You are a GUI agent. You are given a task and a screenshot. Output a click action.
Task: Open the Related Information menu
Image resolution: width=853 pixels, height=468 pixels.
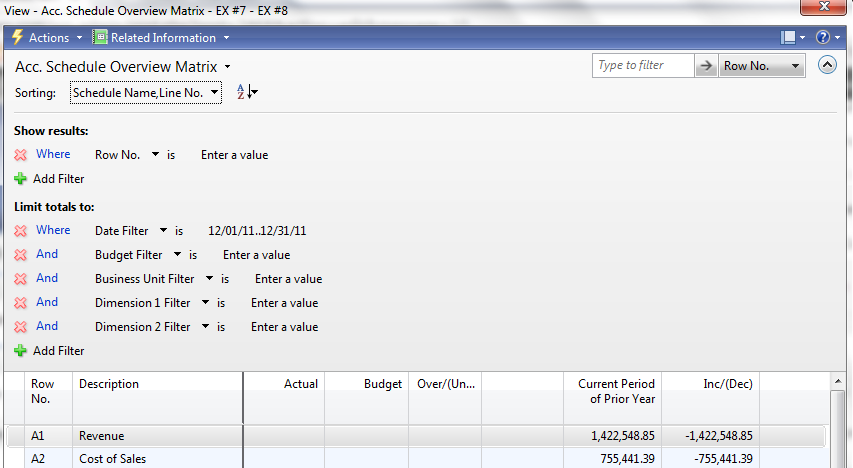[x=162, y=38]
